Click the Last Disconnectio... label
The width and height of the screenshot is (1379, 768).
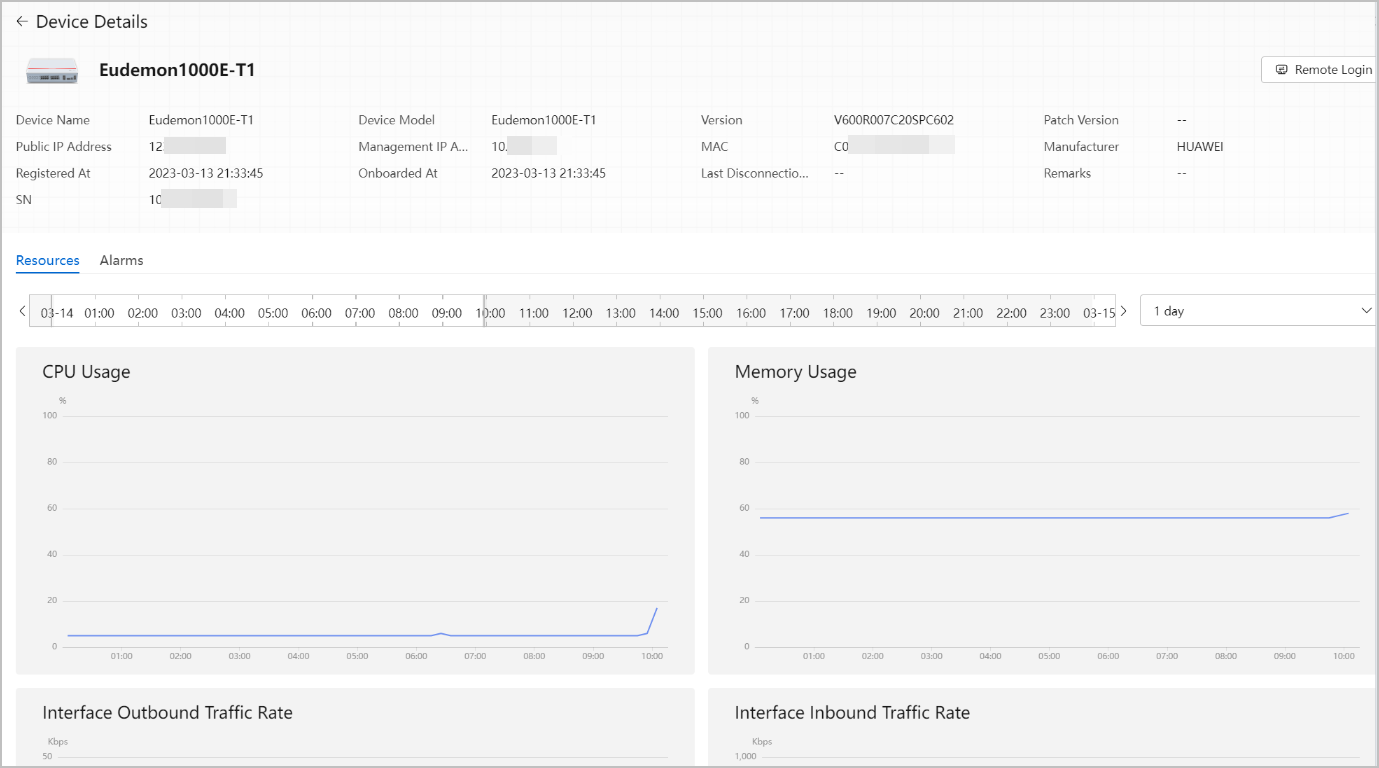click(755, 173)
